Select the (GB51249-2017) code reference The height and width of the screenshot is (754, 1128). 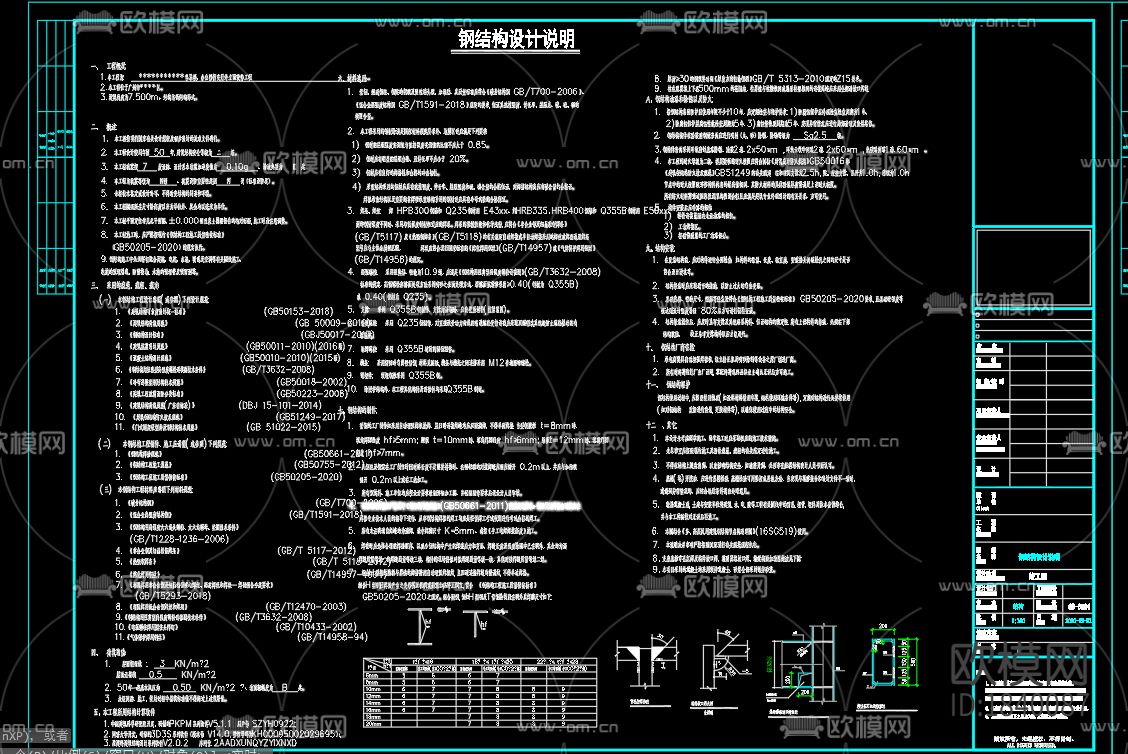tap(311, 417)
